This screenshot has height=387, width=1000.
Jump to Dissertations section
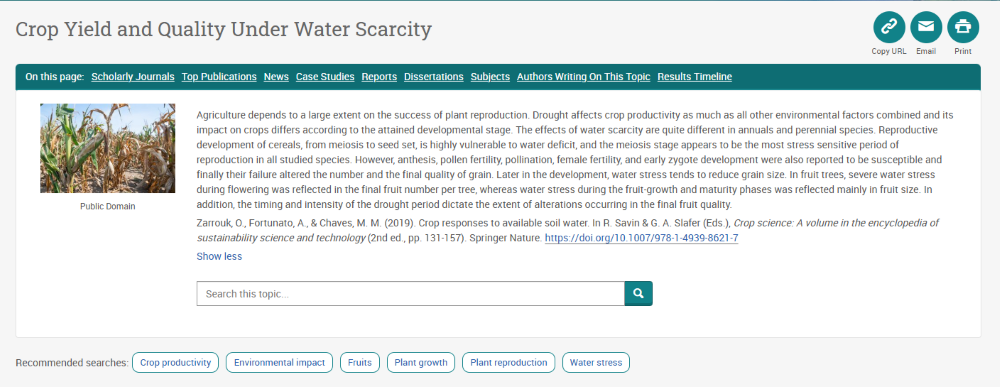tap(434, 77)
